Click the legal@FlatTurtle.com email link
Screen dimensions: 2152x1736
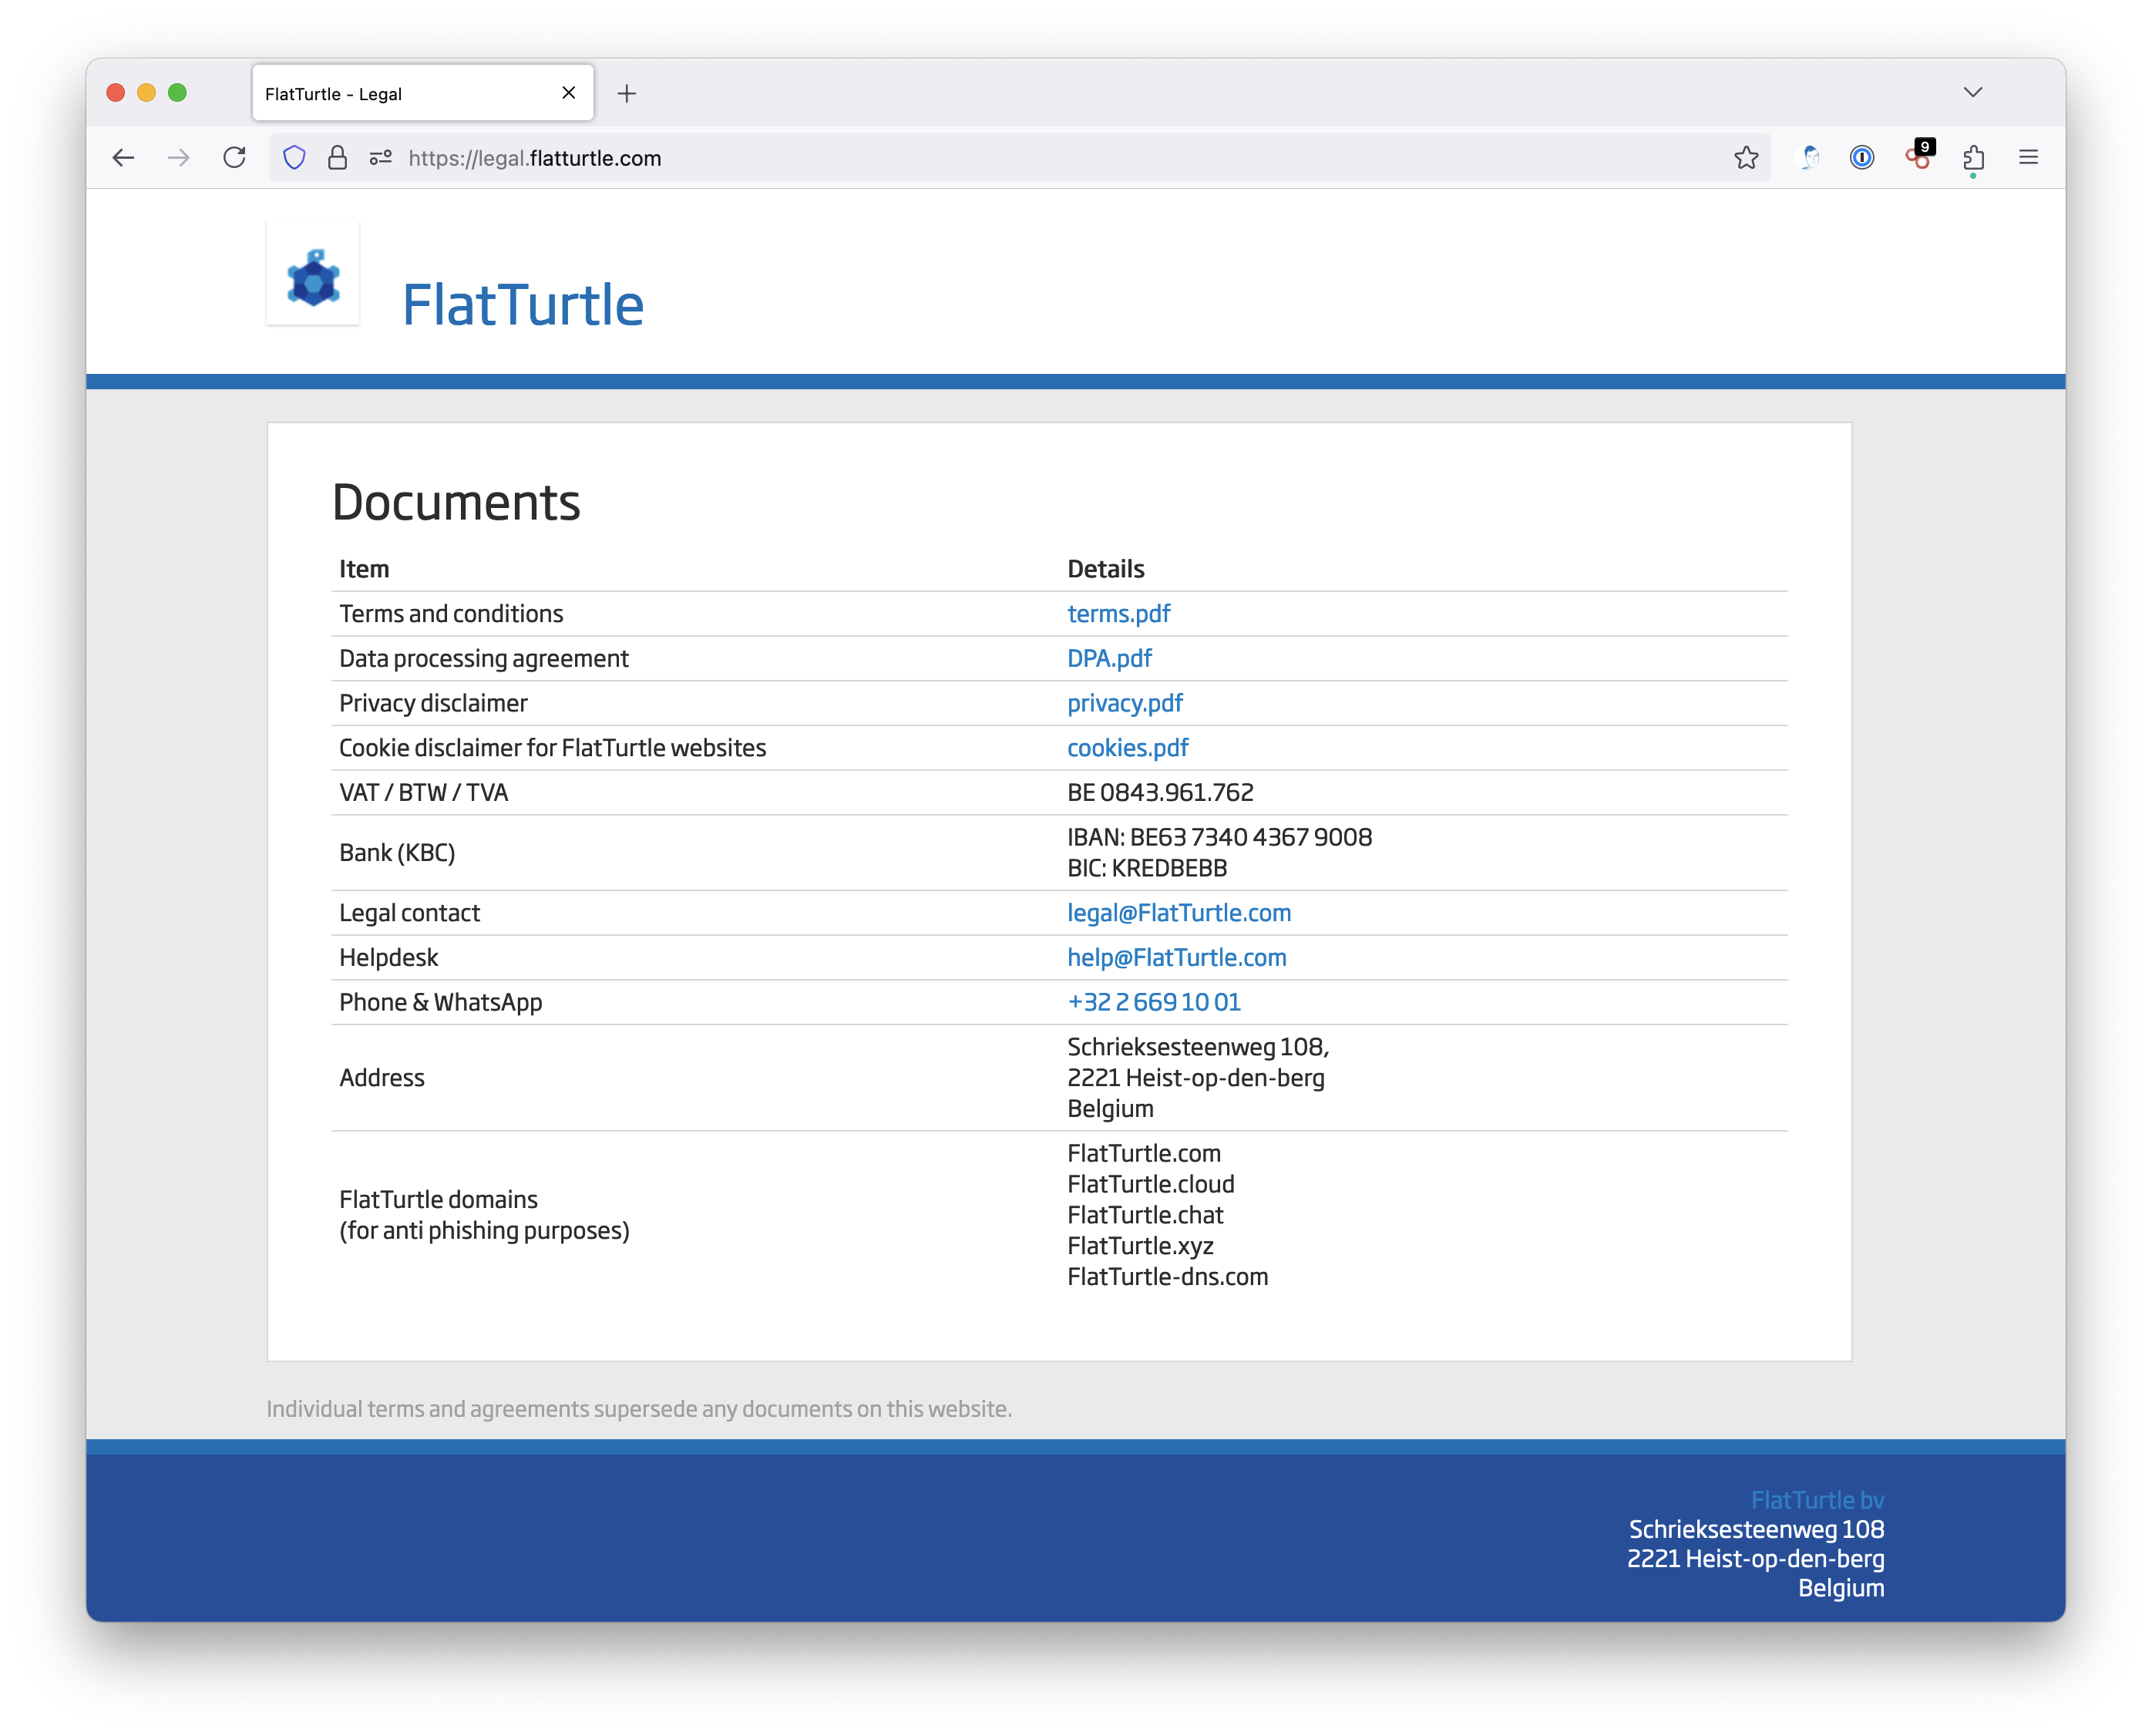[x=1179, y=913]
